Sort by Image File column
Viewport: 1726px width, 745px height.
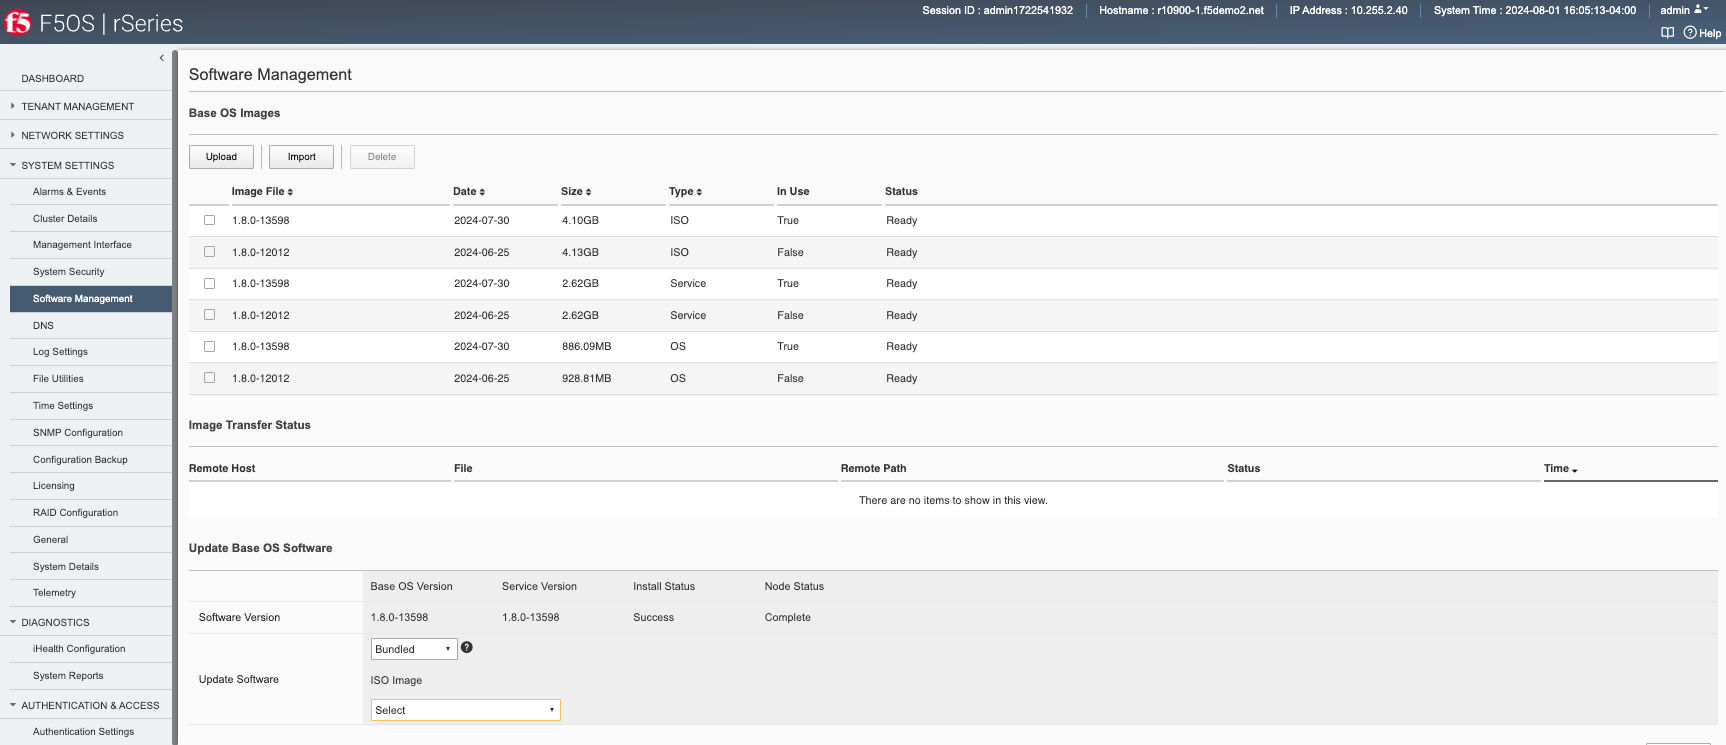coord(262,191)
